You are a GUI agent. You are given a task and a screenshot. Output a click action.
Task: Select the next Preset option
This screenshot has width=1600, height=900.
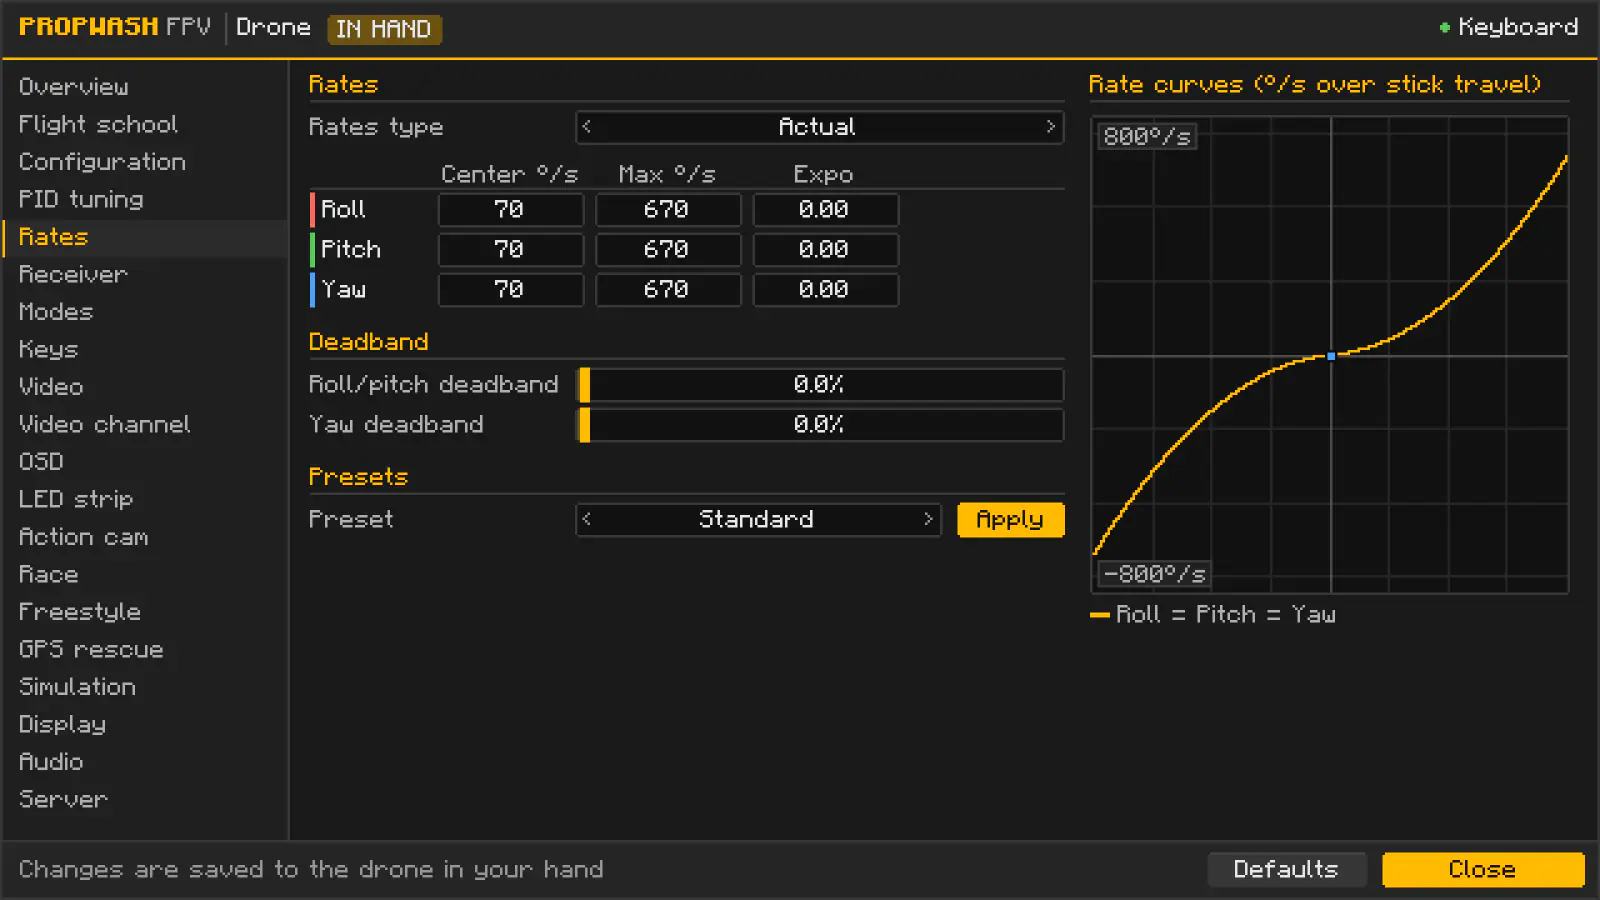point(928,519)
